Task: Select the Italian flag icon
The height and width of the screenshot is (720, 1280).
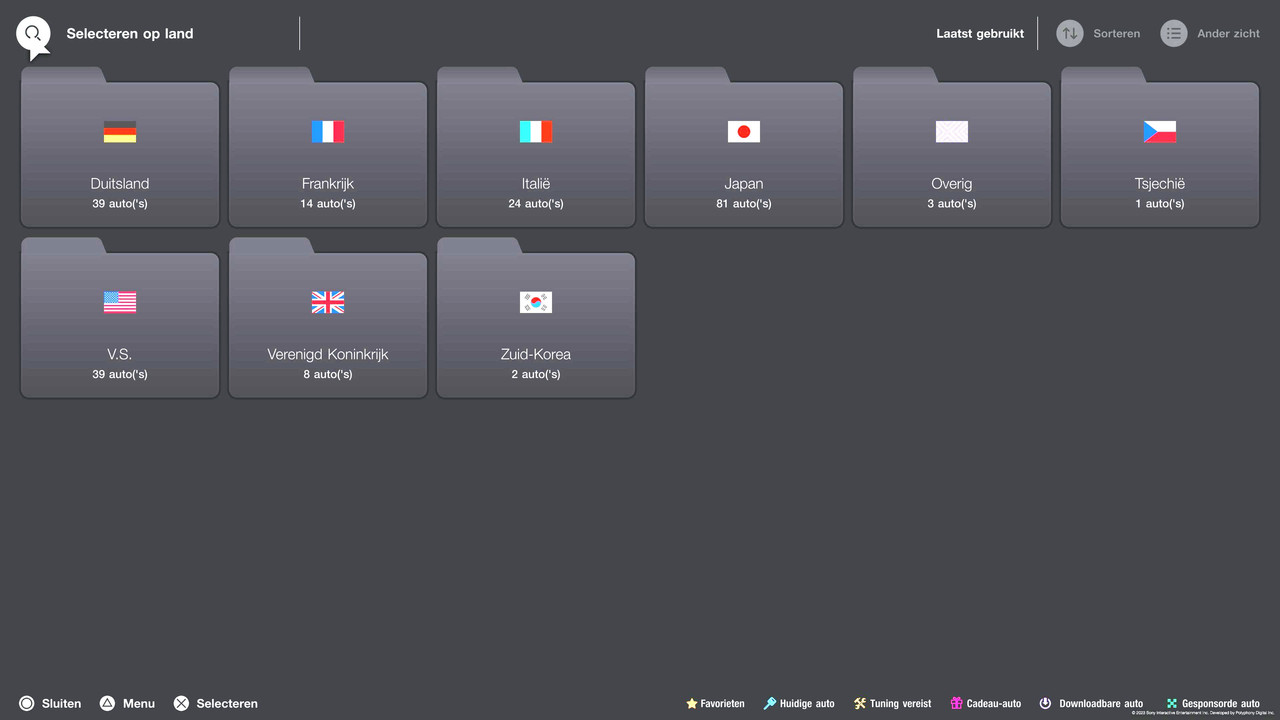Action: (536, 132)
